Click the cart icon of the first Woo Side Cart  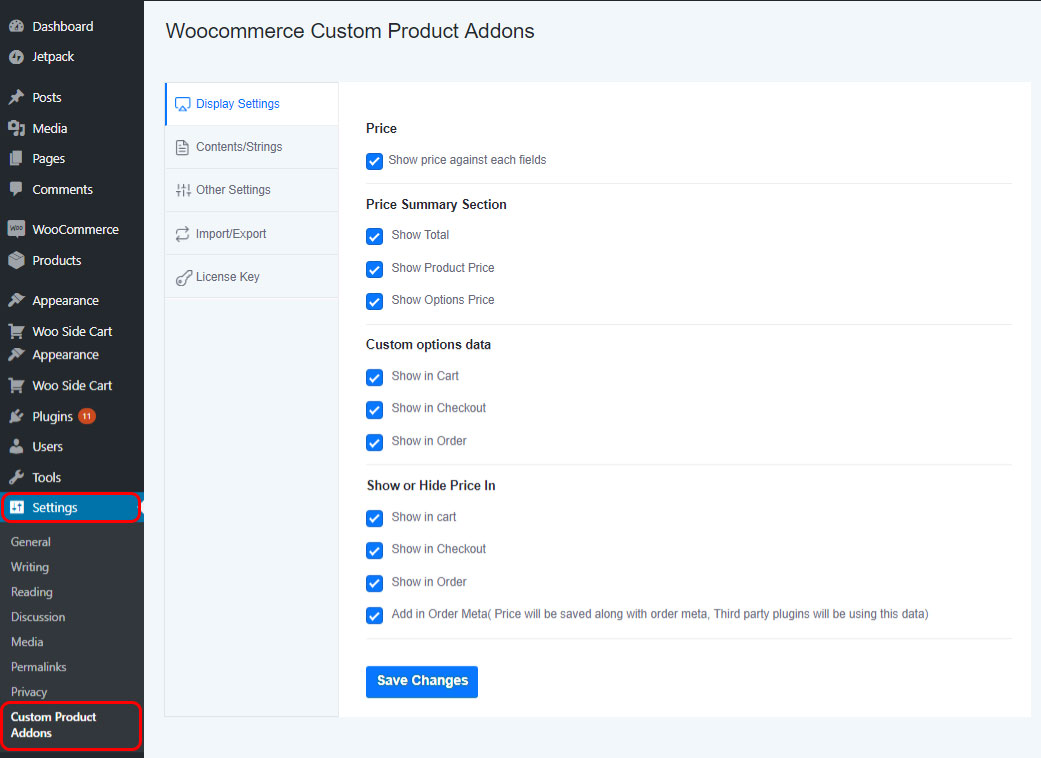[x=17, y=331]
